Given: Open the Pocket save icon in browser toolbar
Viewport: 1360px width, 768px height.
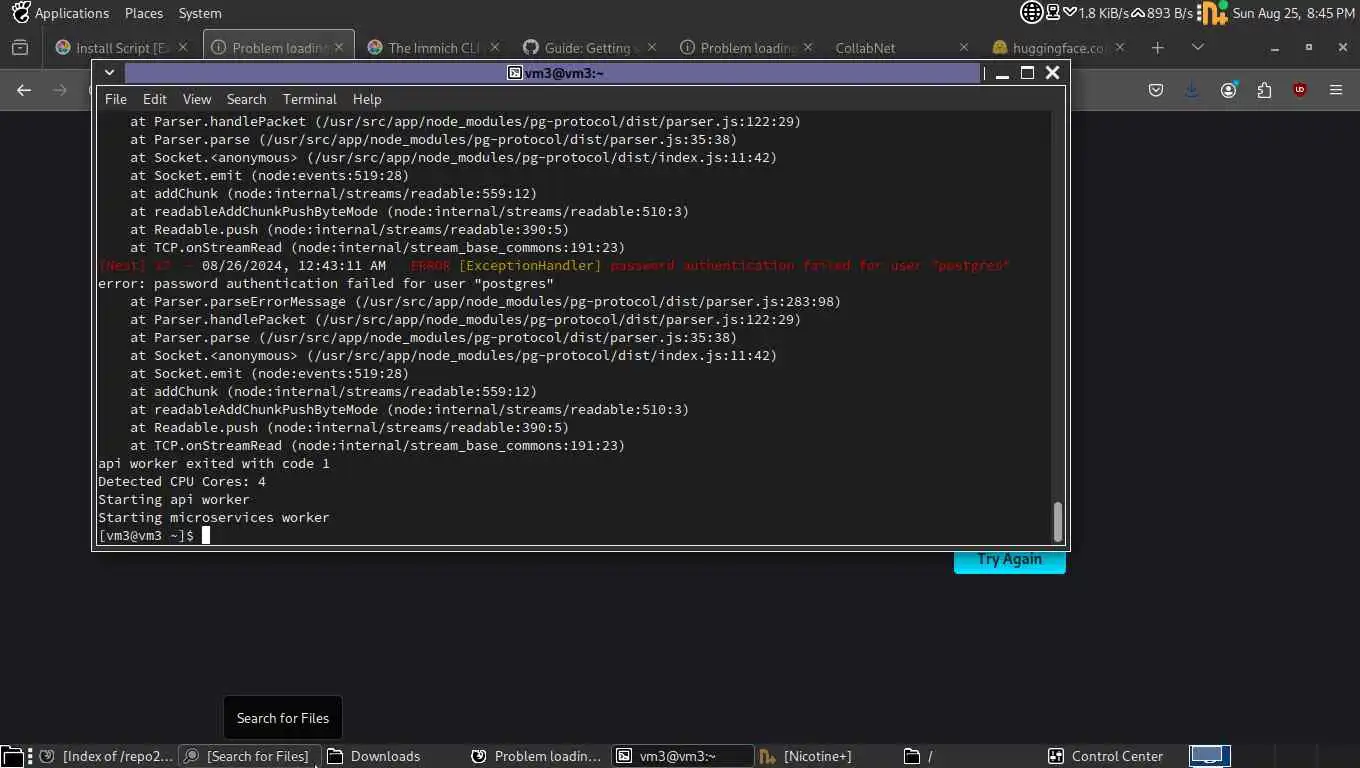Looking at the screenshot, I should click(1156, 90).
